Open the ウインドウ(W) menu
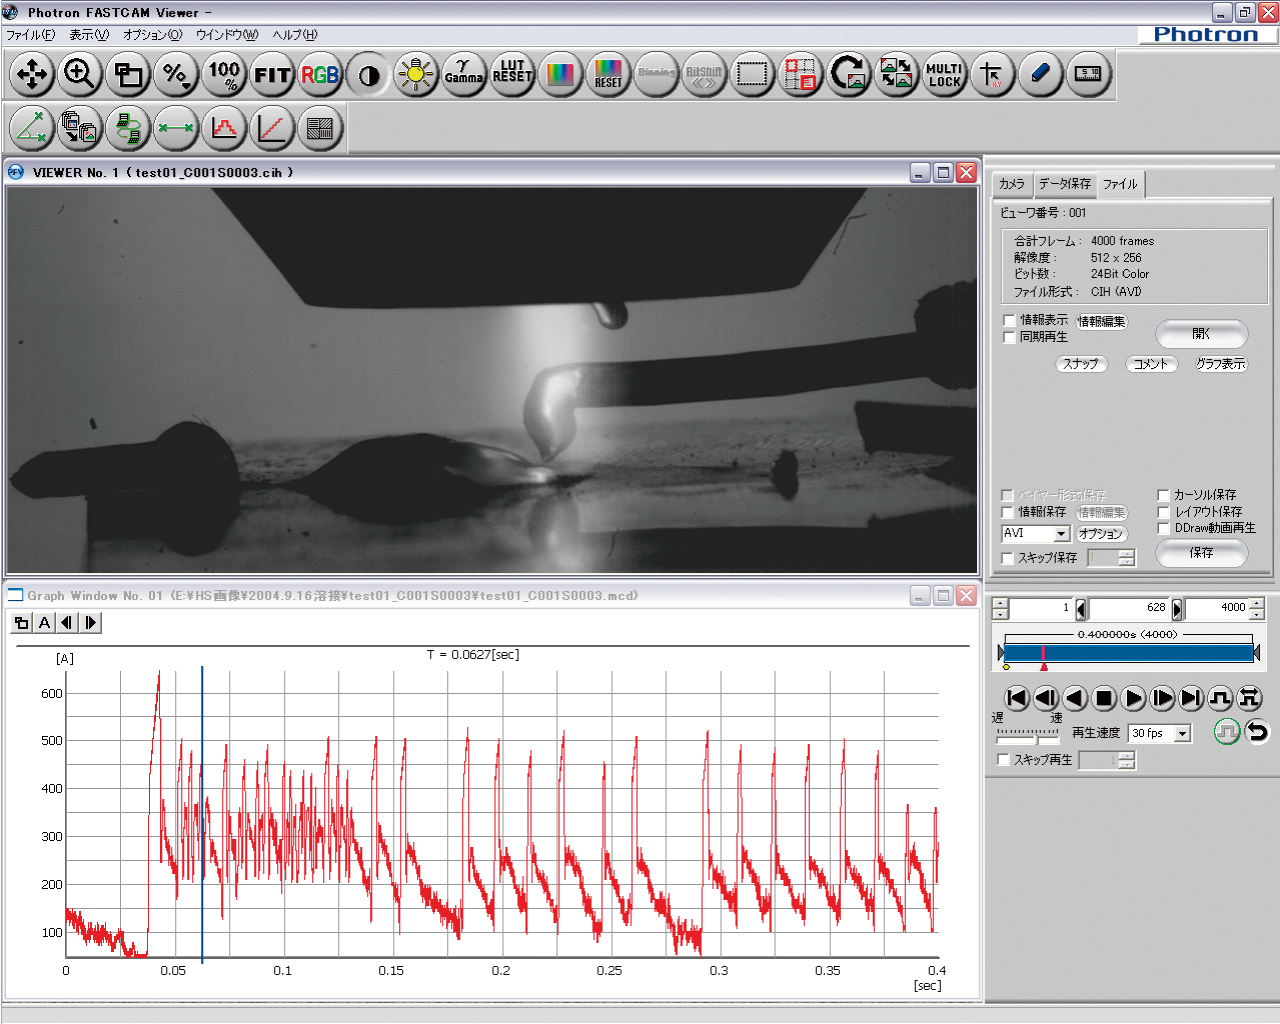 pos(227,35)
